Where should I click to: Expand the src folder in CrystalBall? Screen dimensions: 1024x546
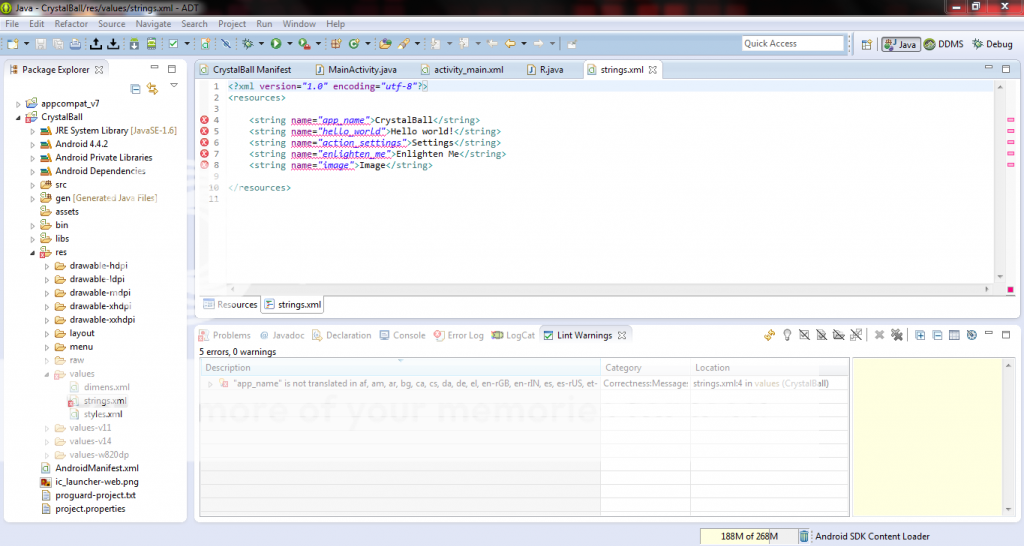(32, 185)
